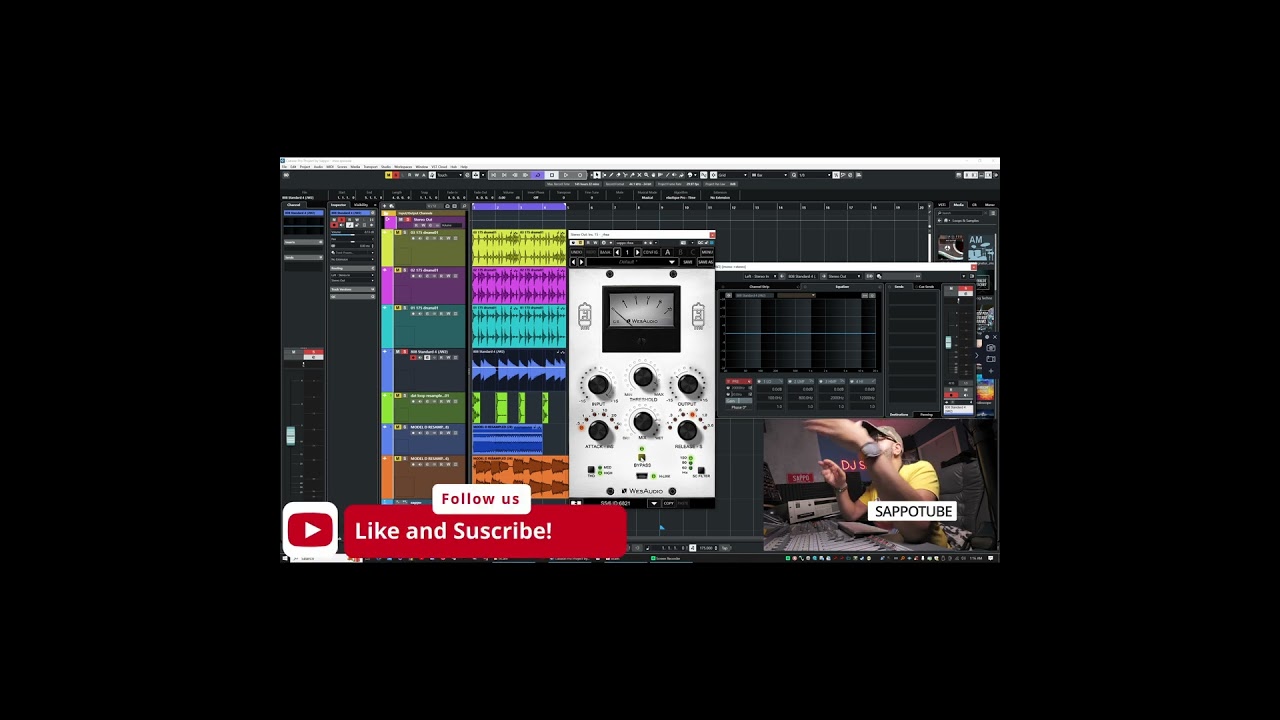Select the Mute X tool
This screenshot has width=1280, height=720.
639,175
